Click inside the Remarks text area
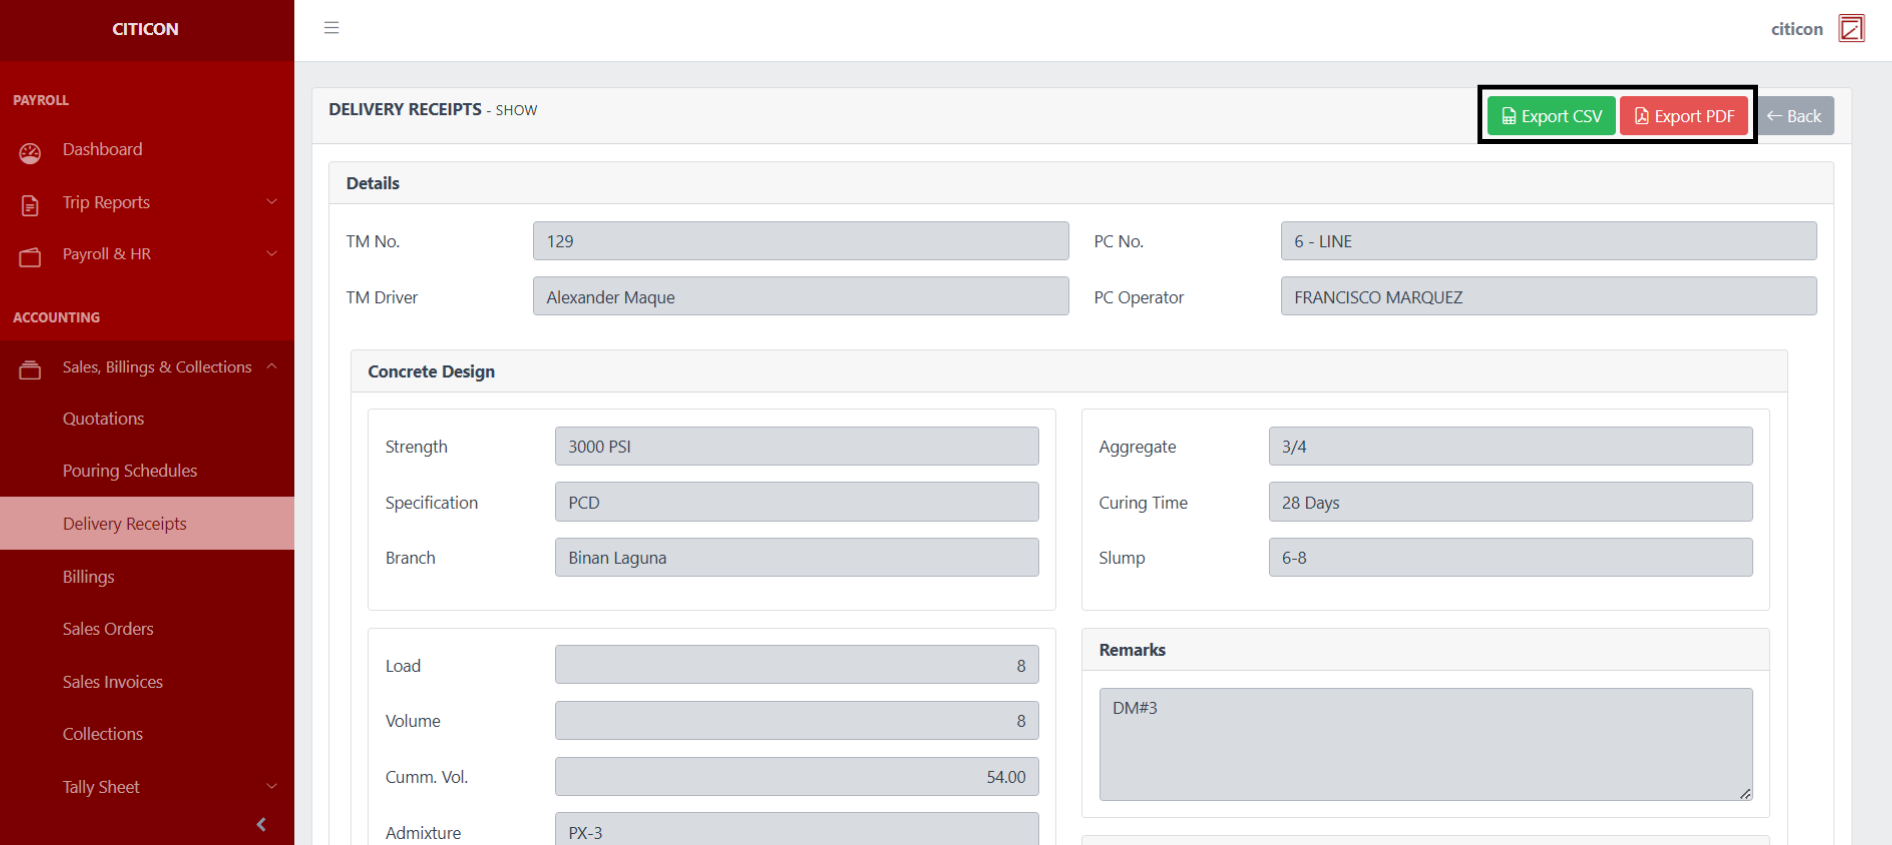Screen dimensions: 1892x845 1425,744
